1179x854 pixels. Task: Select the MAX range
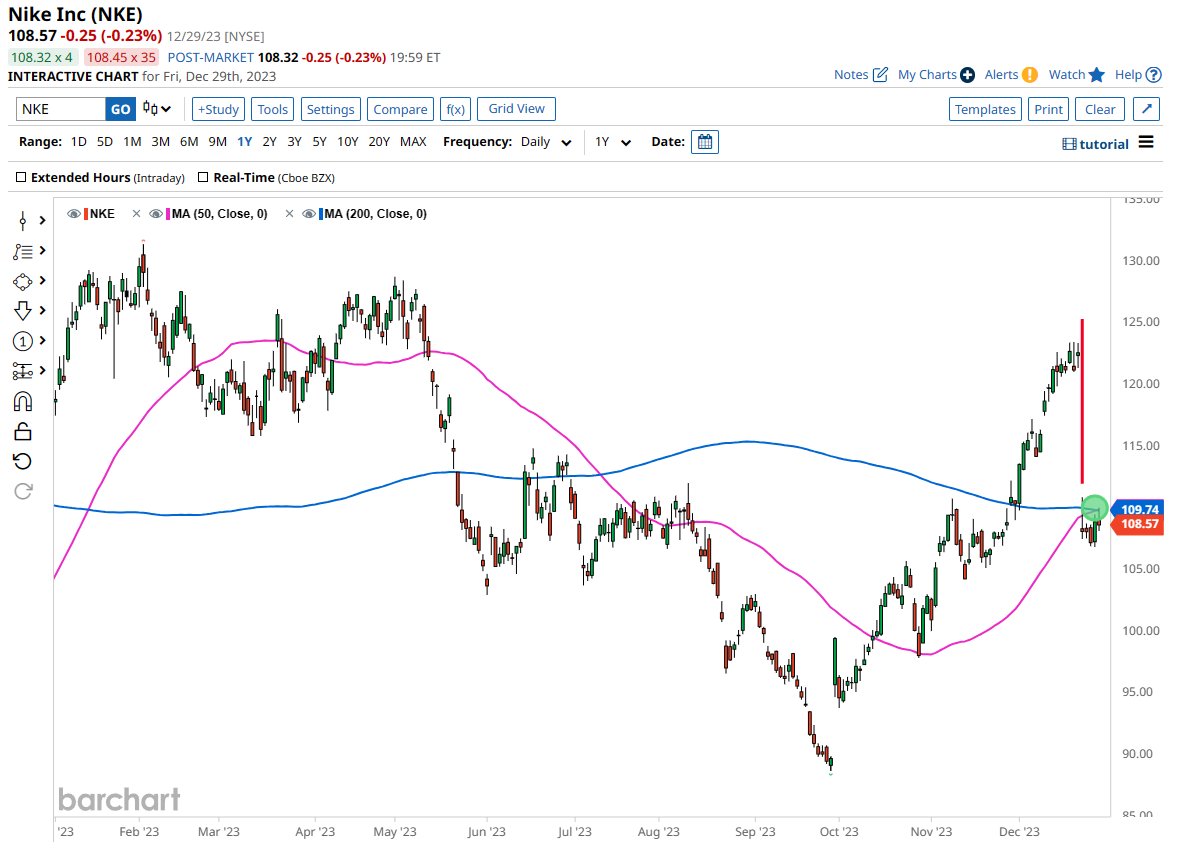(x=413, y=141)
